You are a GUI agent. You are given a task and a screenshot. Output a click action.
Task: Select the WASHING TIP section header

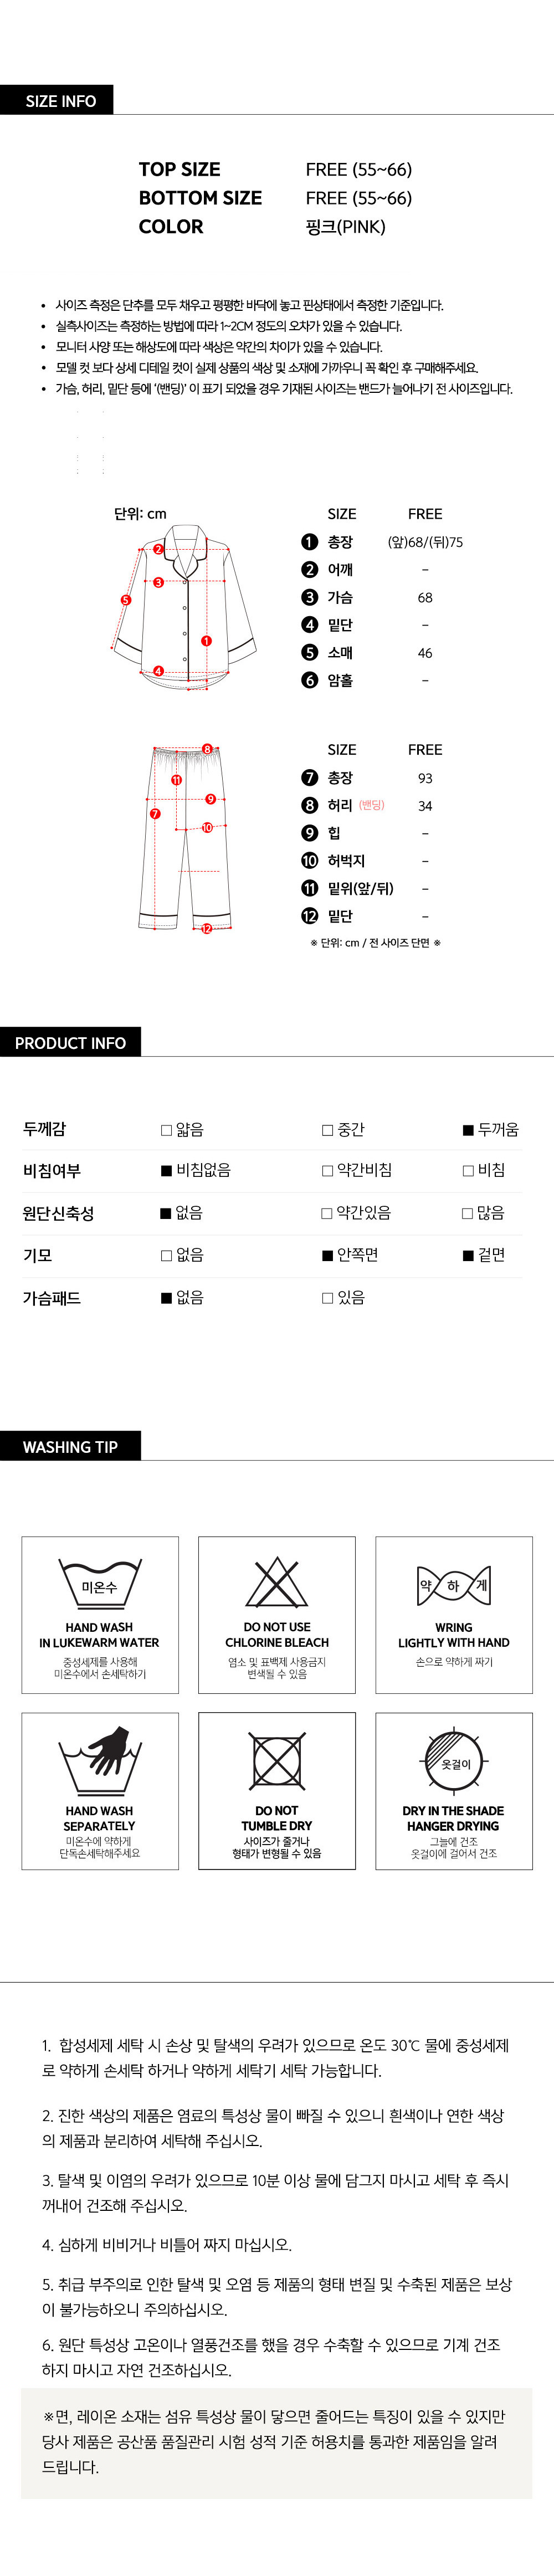(x=70, y=1446)
